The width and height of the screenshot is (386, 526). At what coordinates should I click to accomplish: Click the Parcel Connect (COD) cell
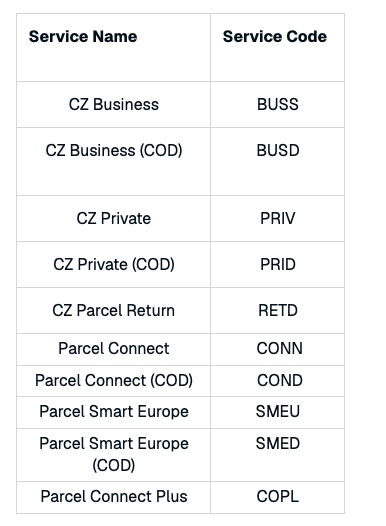114,381
